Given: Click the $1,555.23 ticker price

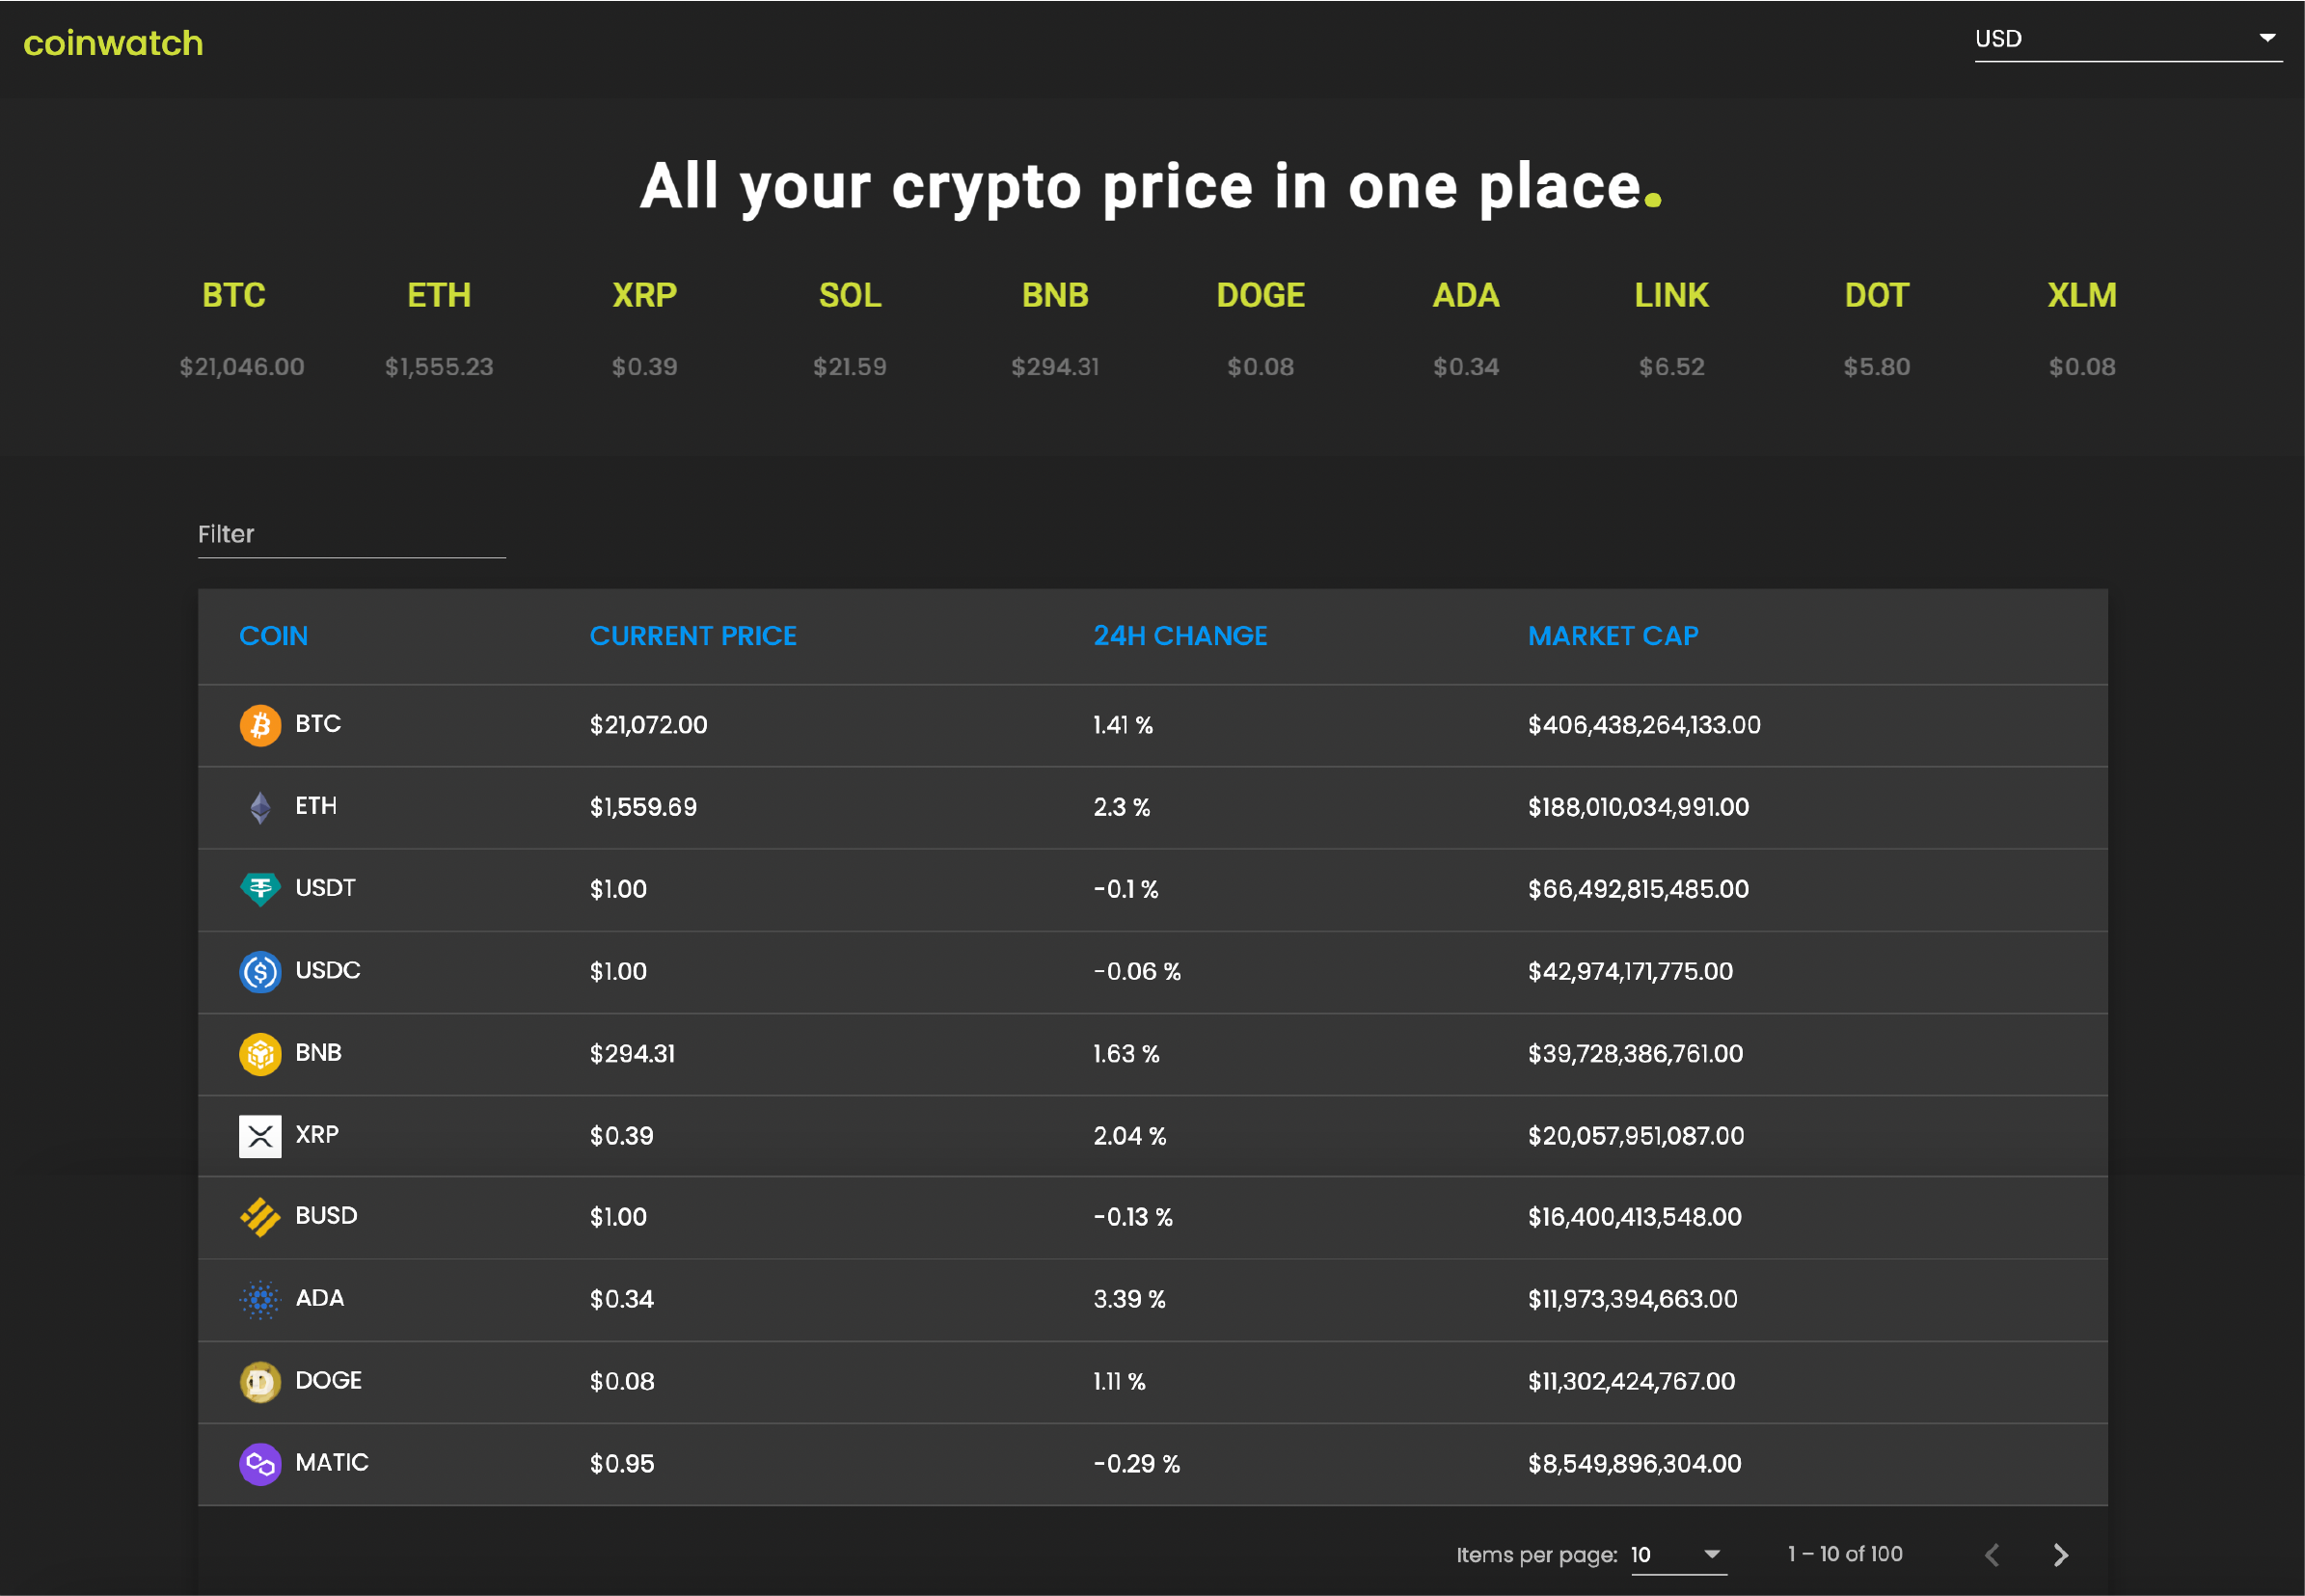Looking at the screenshot, I should (439, 367).
